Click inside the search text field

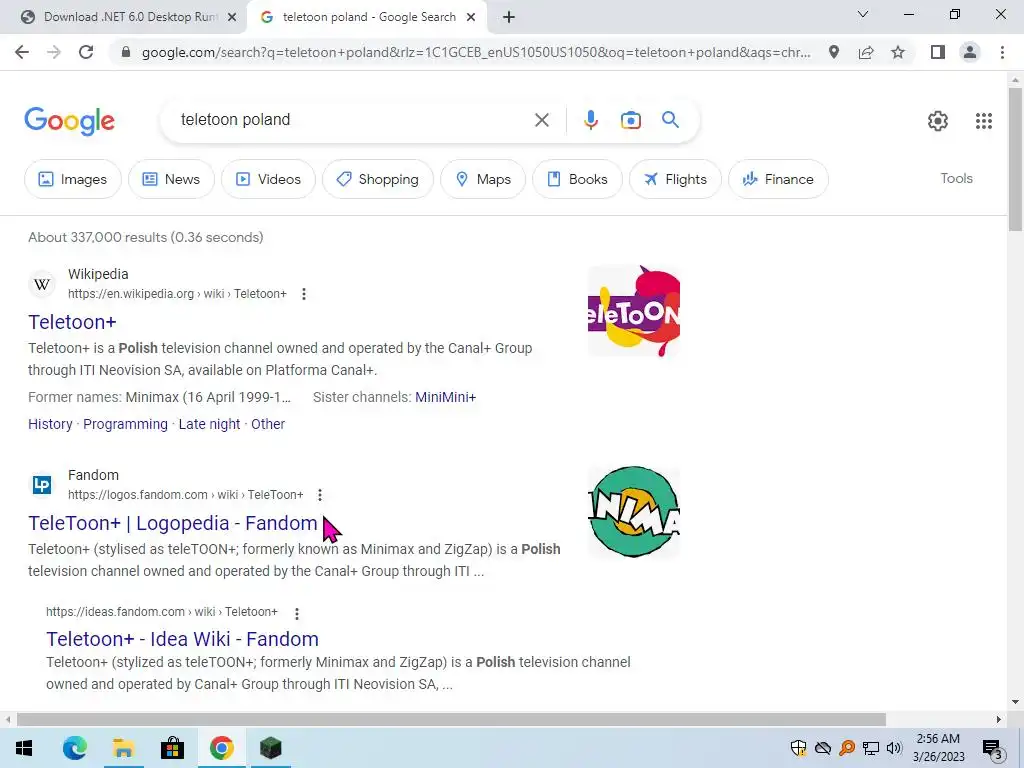[353, 120]
